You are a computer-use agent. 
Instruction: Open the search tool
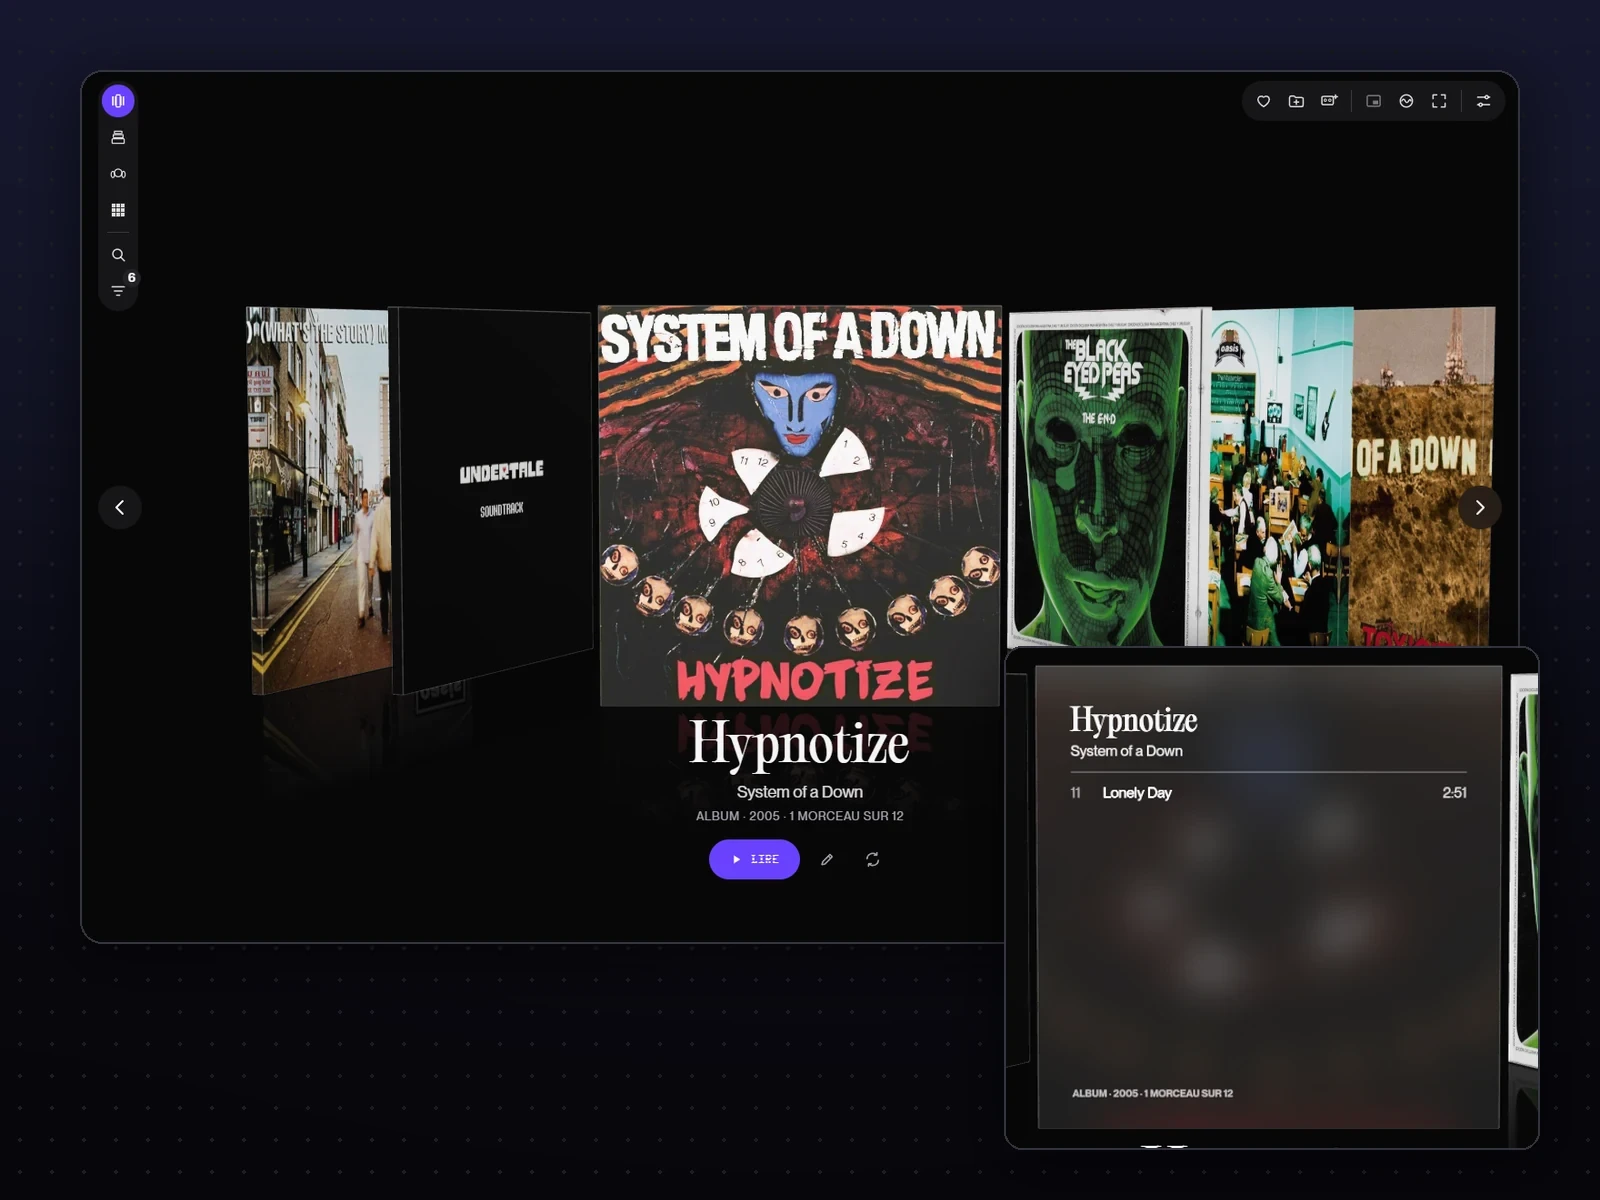[x=118, y=255]
